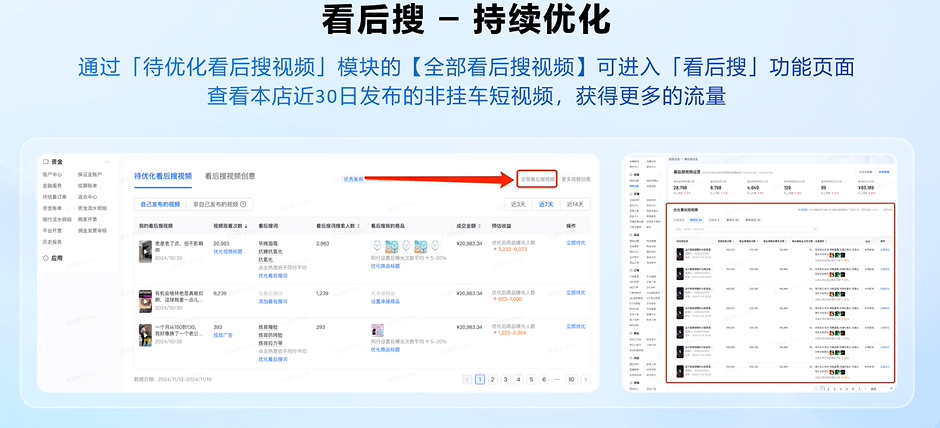The width and height of the screenshot is (940, 428).
Task: Select the 近3天 time range option
Action: [x=518, y=204]
